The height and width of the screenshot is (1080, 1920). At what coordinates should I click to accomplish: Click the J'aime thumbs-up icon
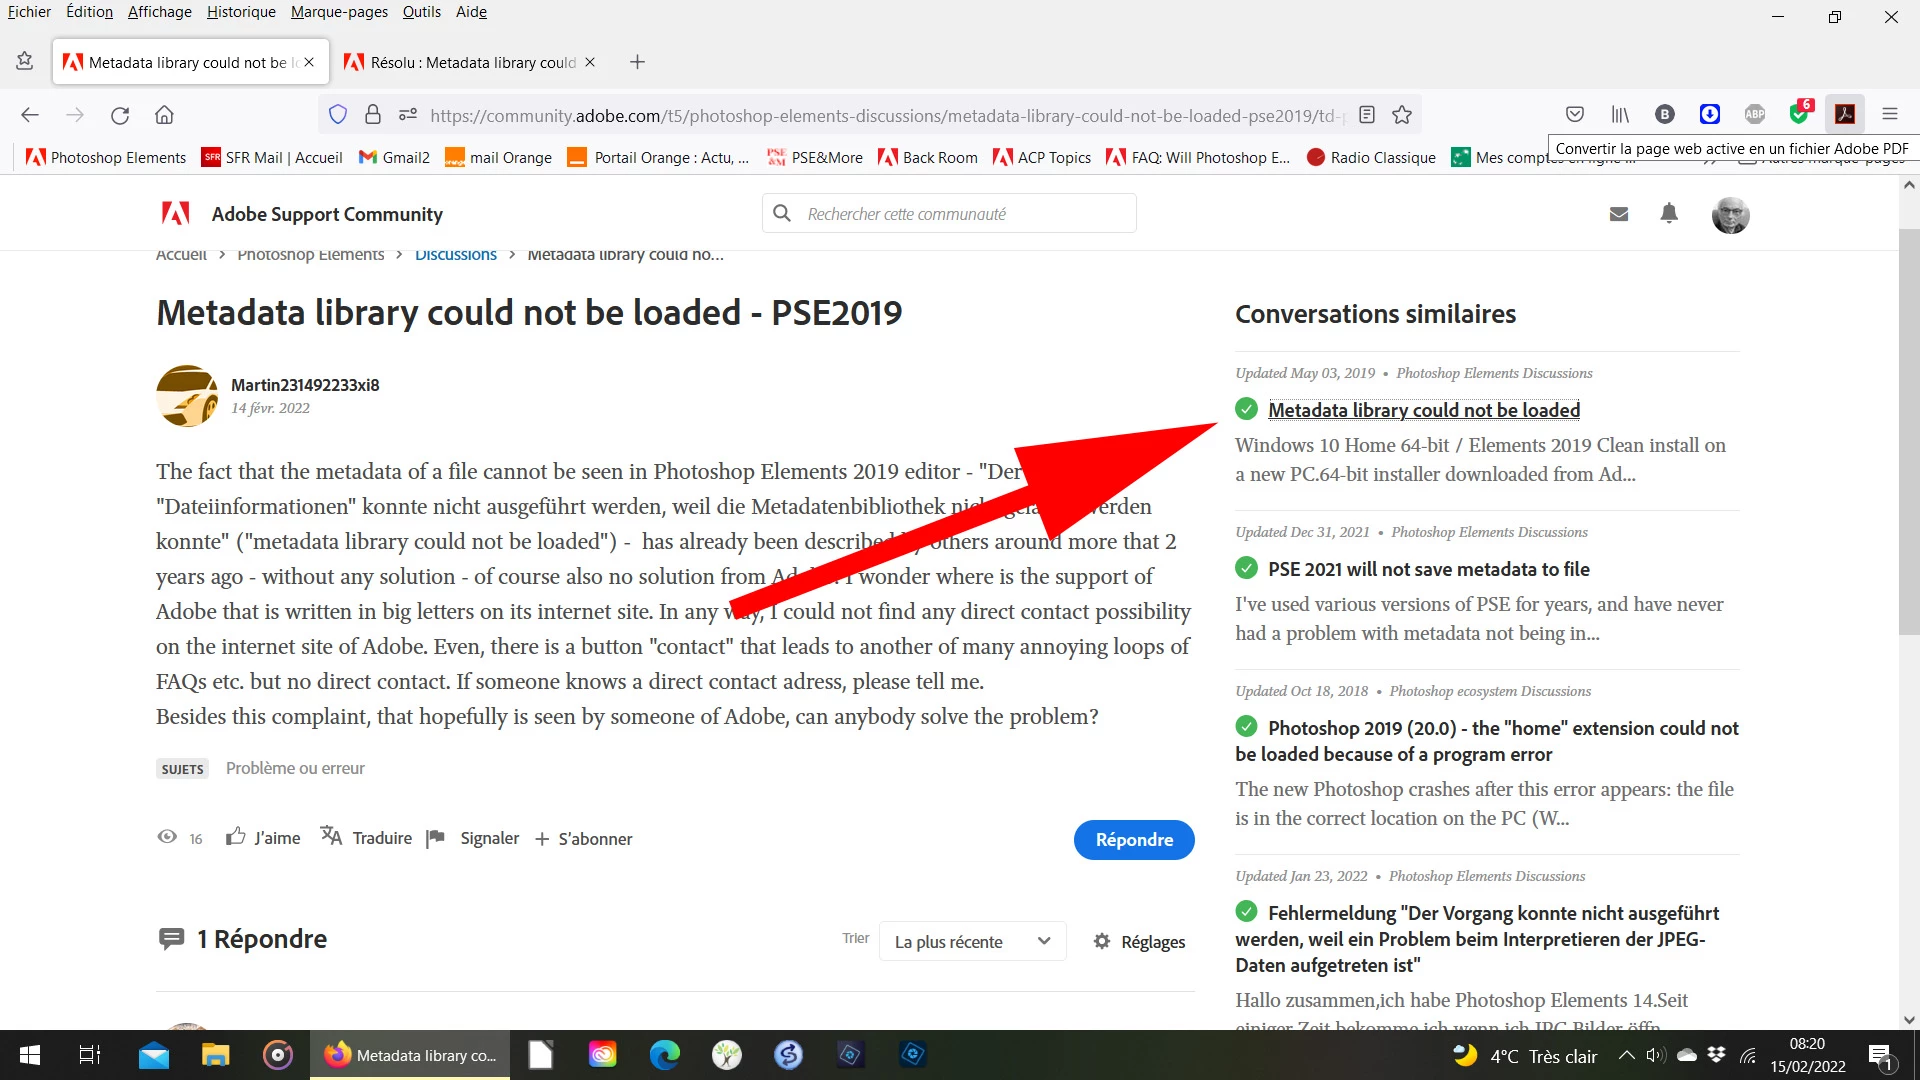(x=236, y=837)
